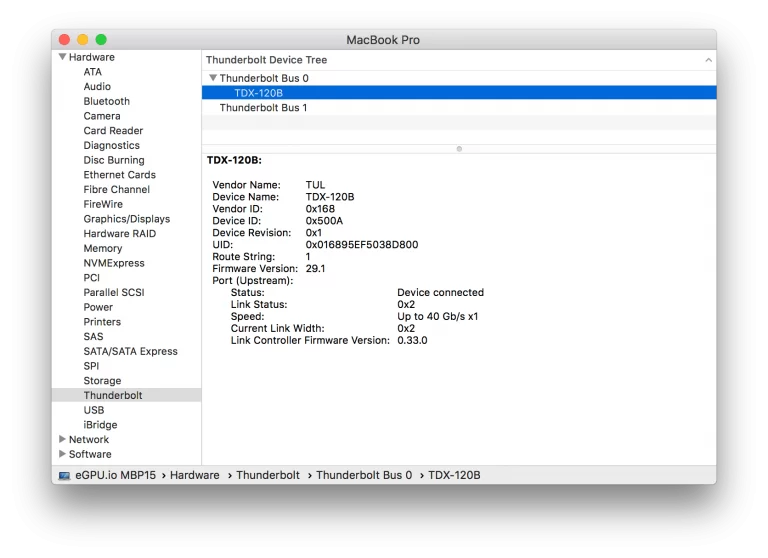Open USB hardware info

(94, 410)
